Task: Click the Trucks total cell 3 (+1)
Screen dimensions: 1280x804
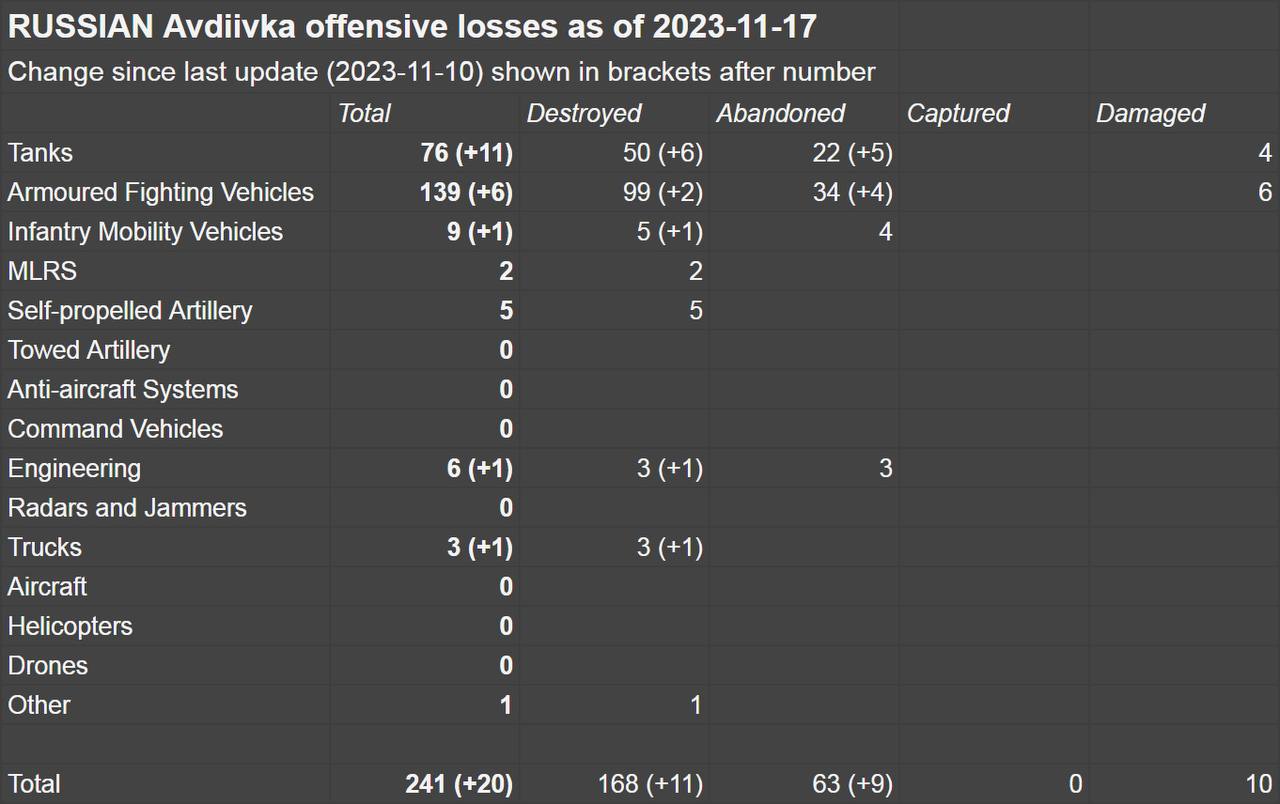Action: click(x=479, y=548)
